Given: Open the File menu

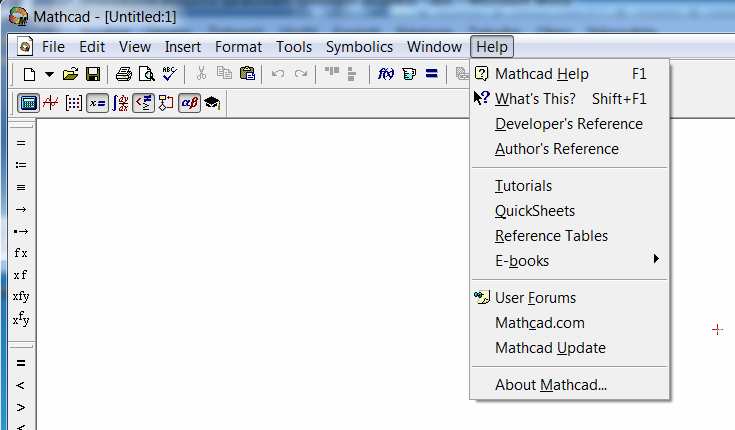Looking at the screenshot, I should 53,47.
